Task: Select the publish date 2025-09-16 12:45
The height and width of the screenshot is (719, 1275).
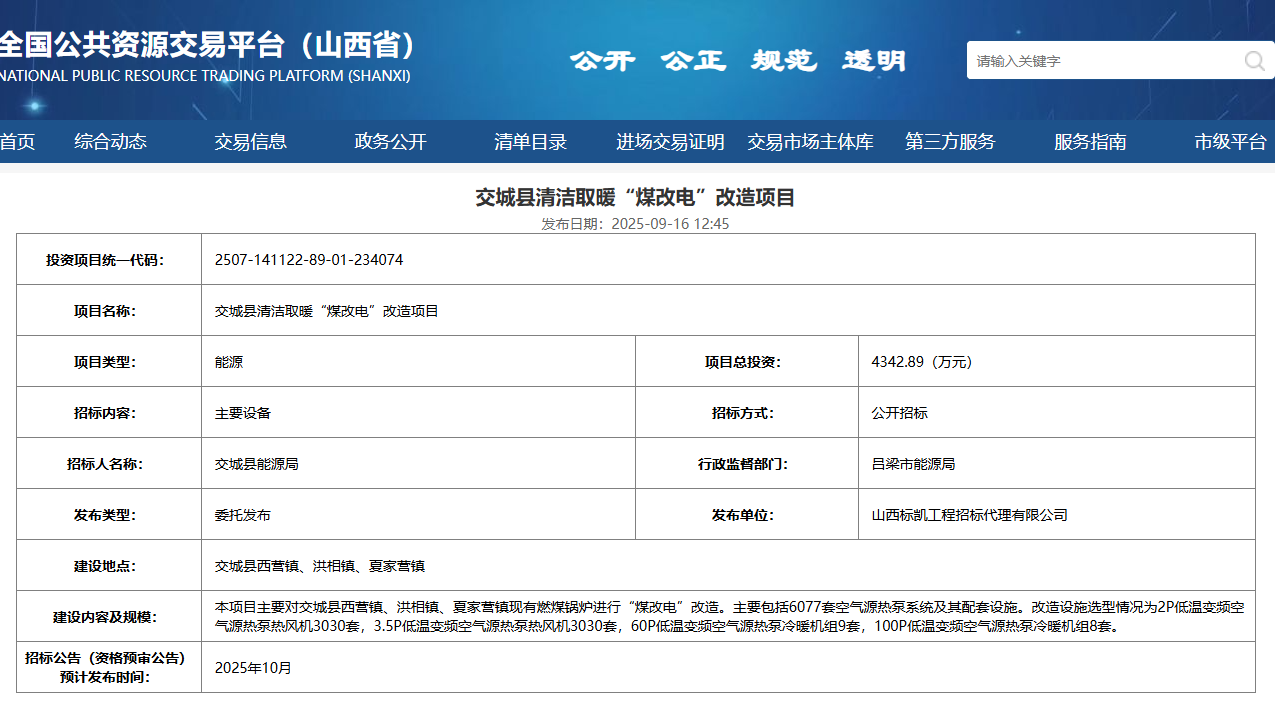Action: pos(670,224)
